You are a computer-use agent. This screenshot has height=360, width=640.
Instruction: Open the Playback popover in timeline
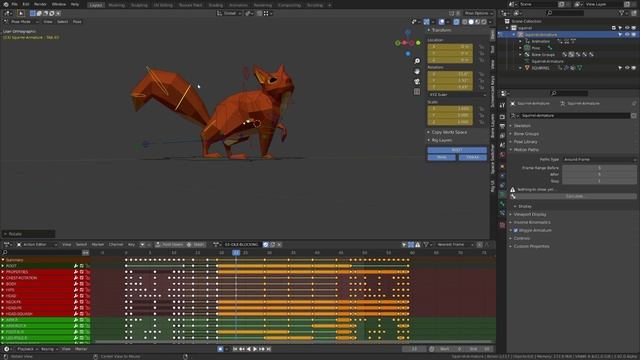pos(27,349)
